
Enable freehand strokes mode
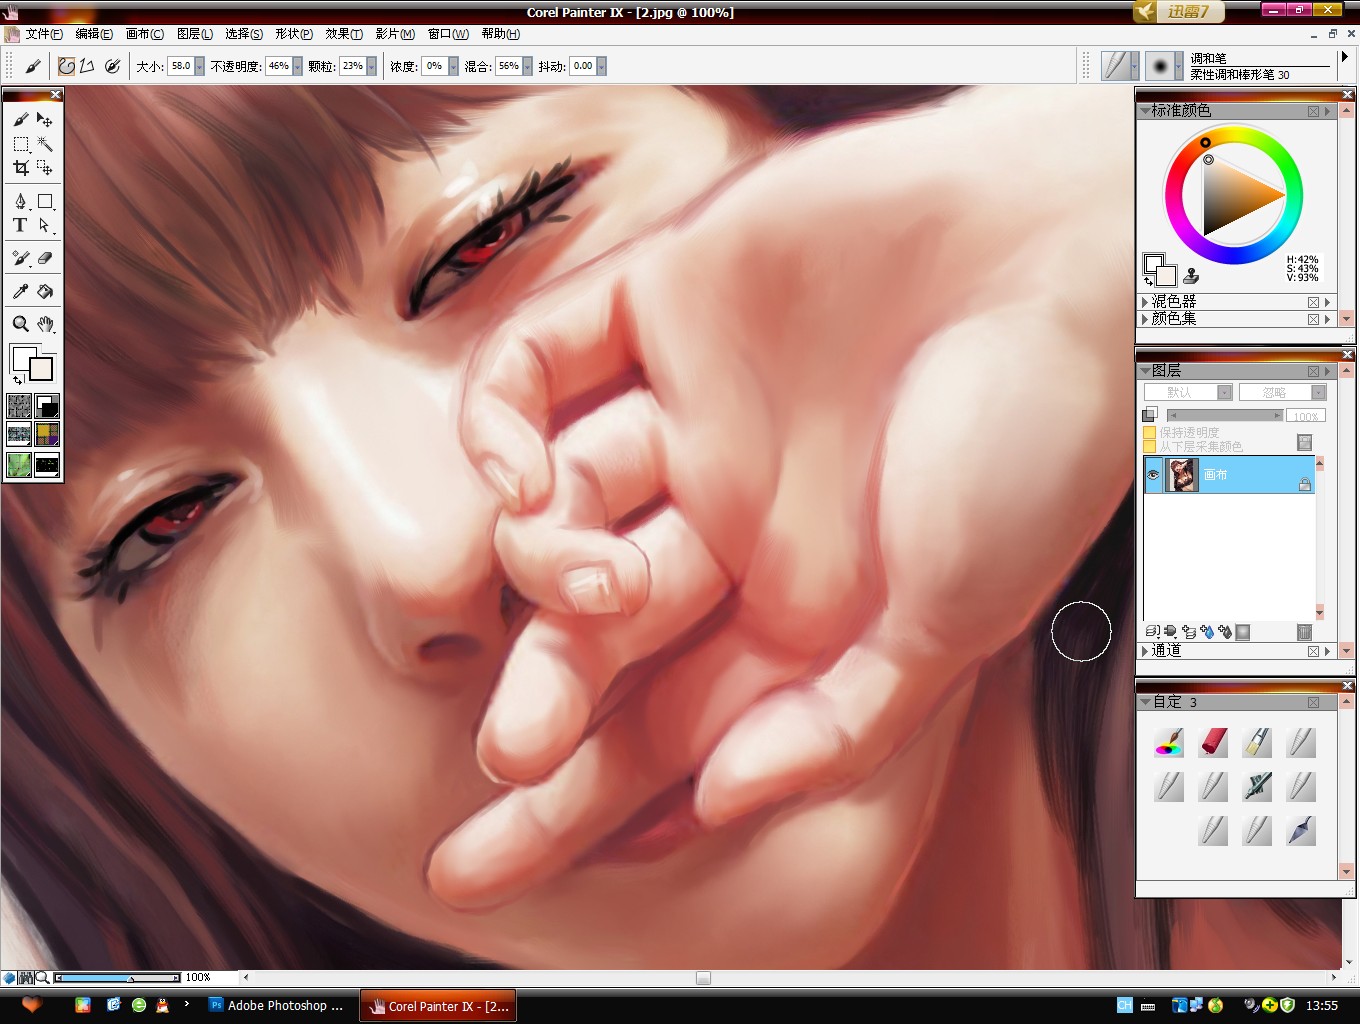(66, 66)
